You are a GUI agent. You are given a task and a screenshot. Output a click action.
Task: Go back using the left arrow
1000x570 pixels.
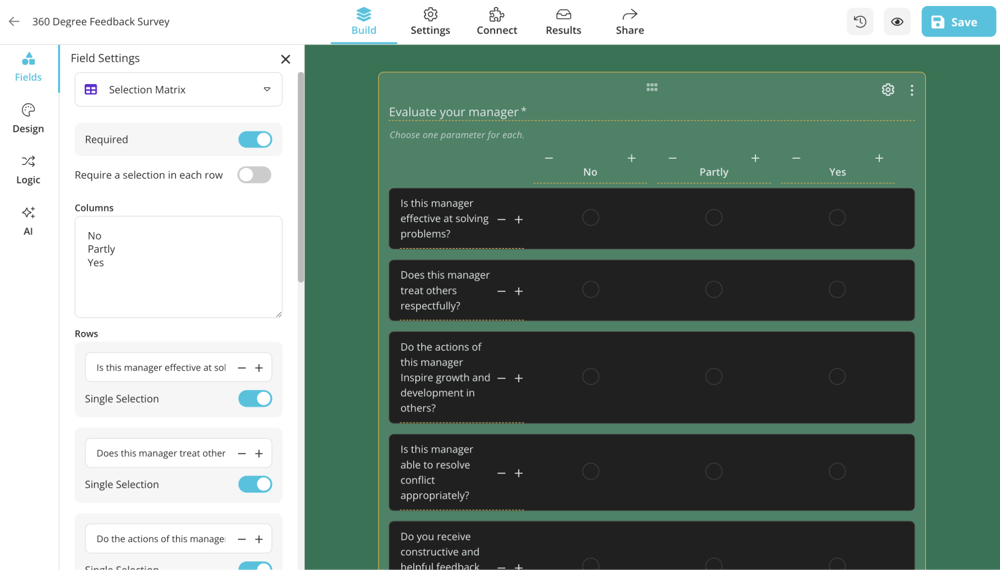tap(14, 21)
